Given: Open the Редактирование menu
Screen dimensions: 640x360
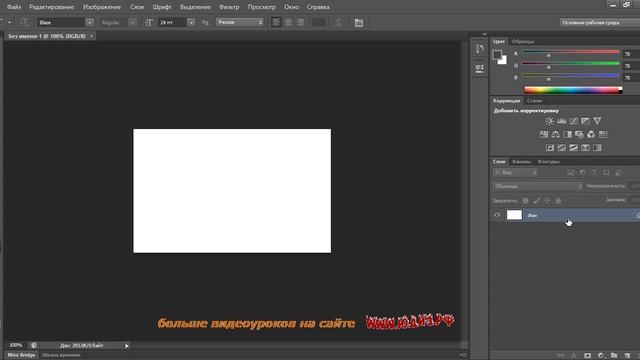Looking at the screenshot, I should coord(51,7).
